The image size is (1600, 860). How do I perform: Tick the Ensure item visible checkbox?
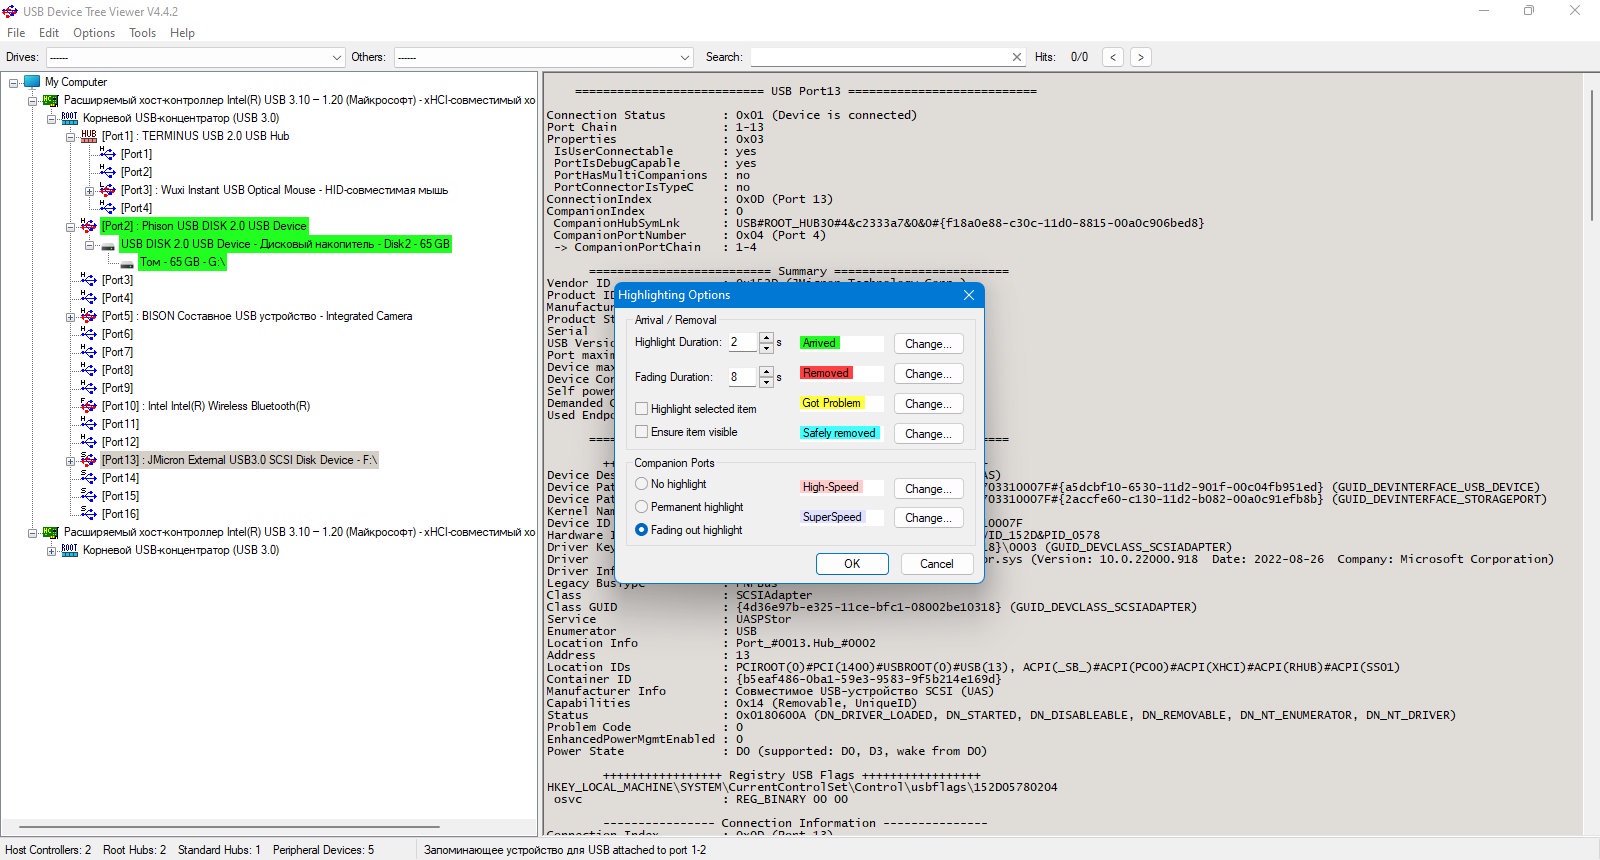(642, 432)
